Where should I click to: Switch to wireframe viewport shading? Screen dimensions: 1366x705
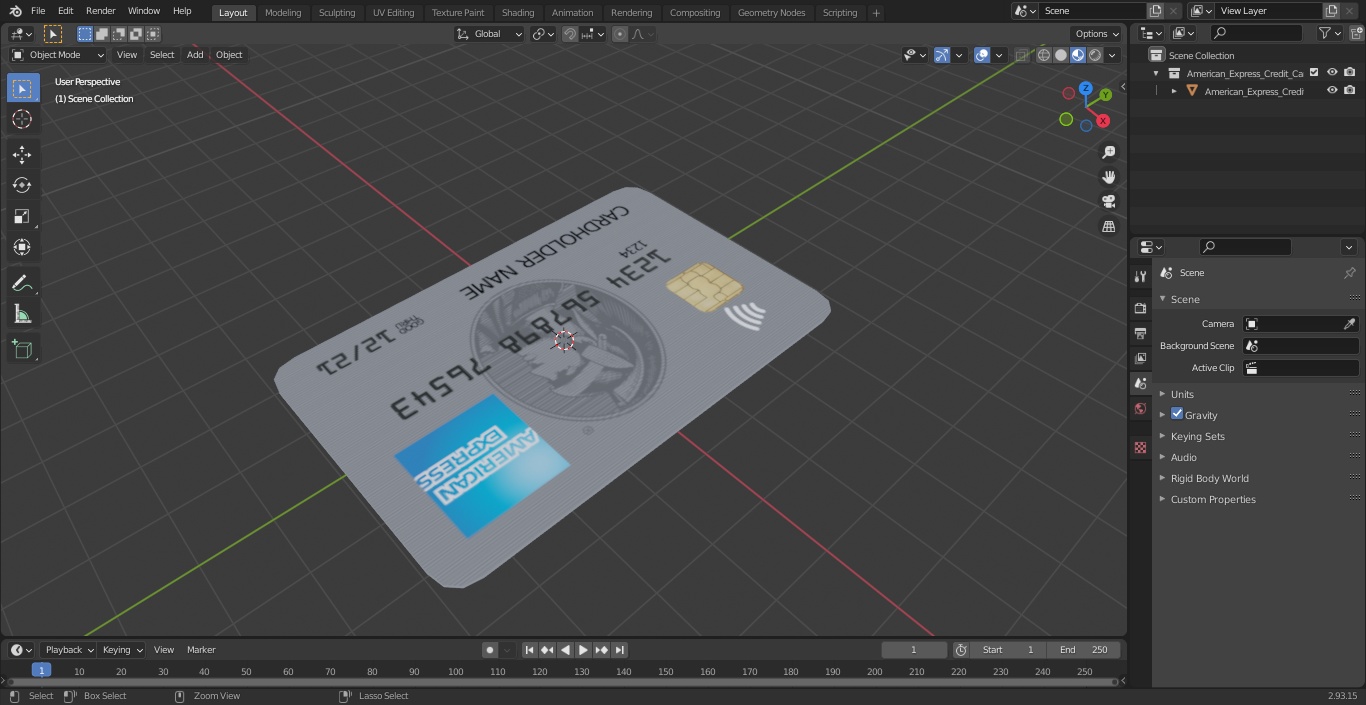[x=1044, y=55]
